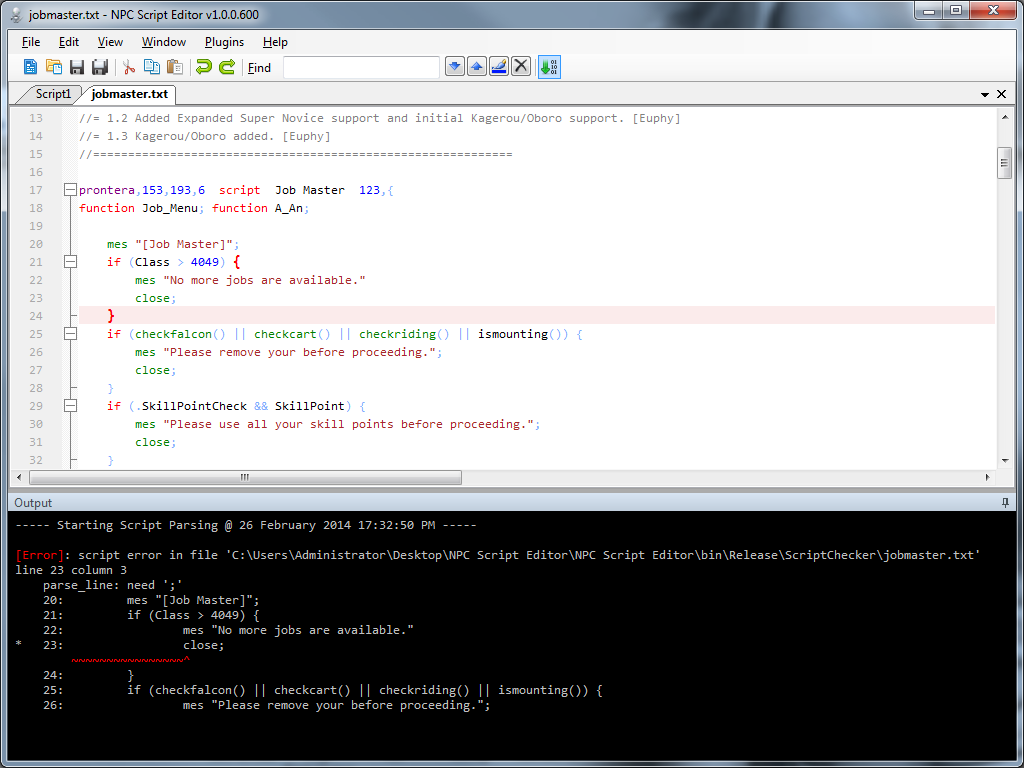This screenshot has height=768, width=1024.
Task: Collapse the if block at line 29
Action: [x=70, y=406]
